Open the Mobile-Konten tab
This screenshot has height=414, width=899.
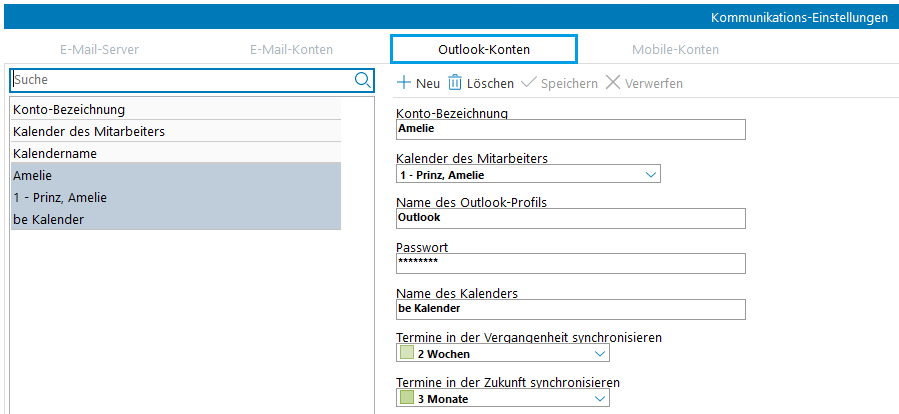click(675, 49)
